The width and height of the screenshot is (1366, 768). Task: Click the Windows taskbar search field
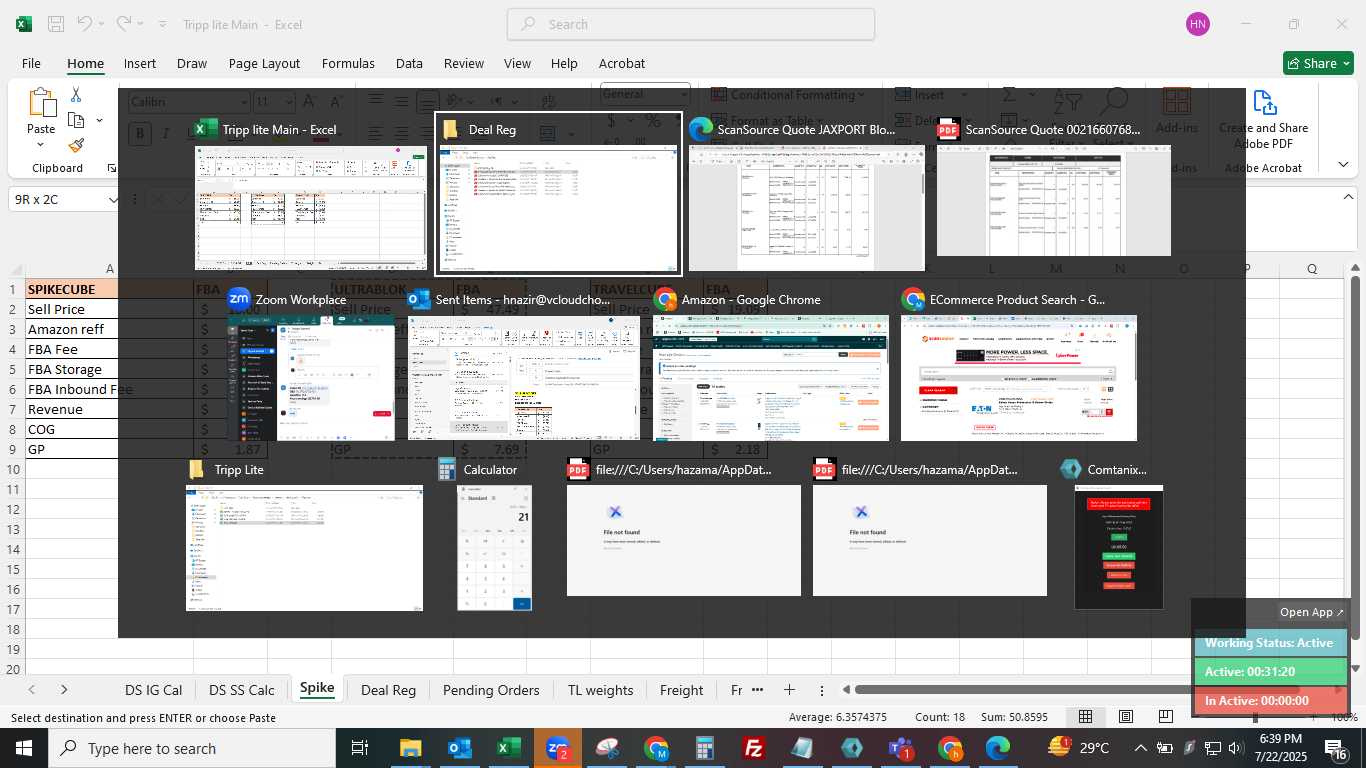pyautogui.click(x=192, y=748)
